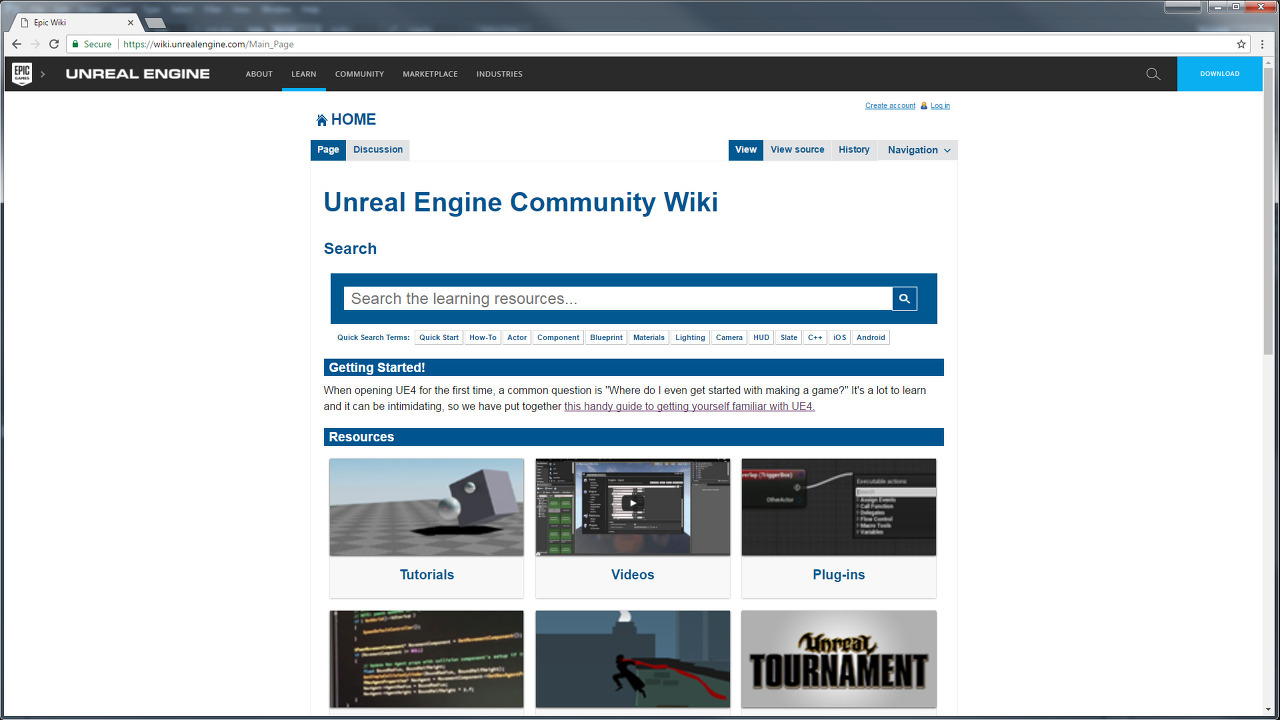The image size is (1280, 720).
Task: Close the Epic Wiki browser tab
Action: pyautogui.click(x=130, y=22)
